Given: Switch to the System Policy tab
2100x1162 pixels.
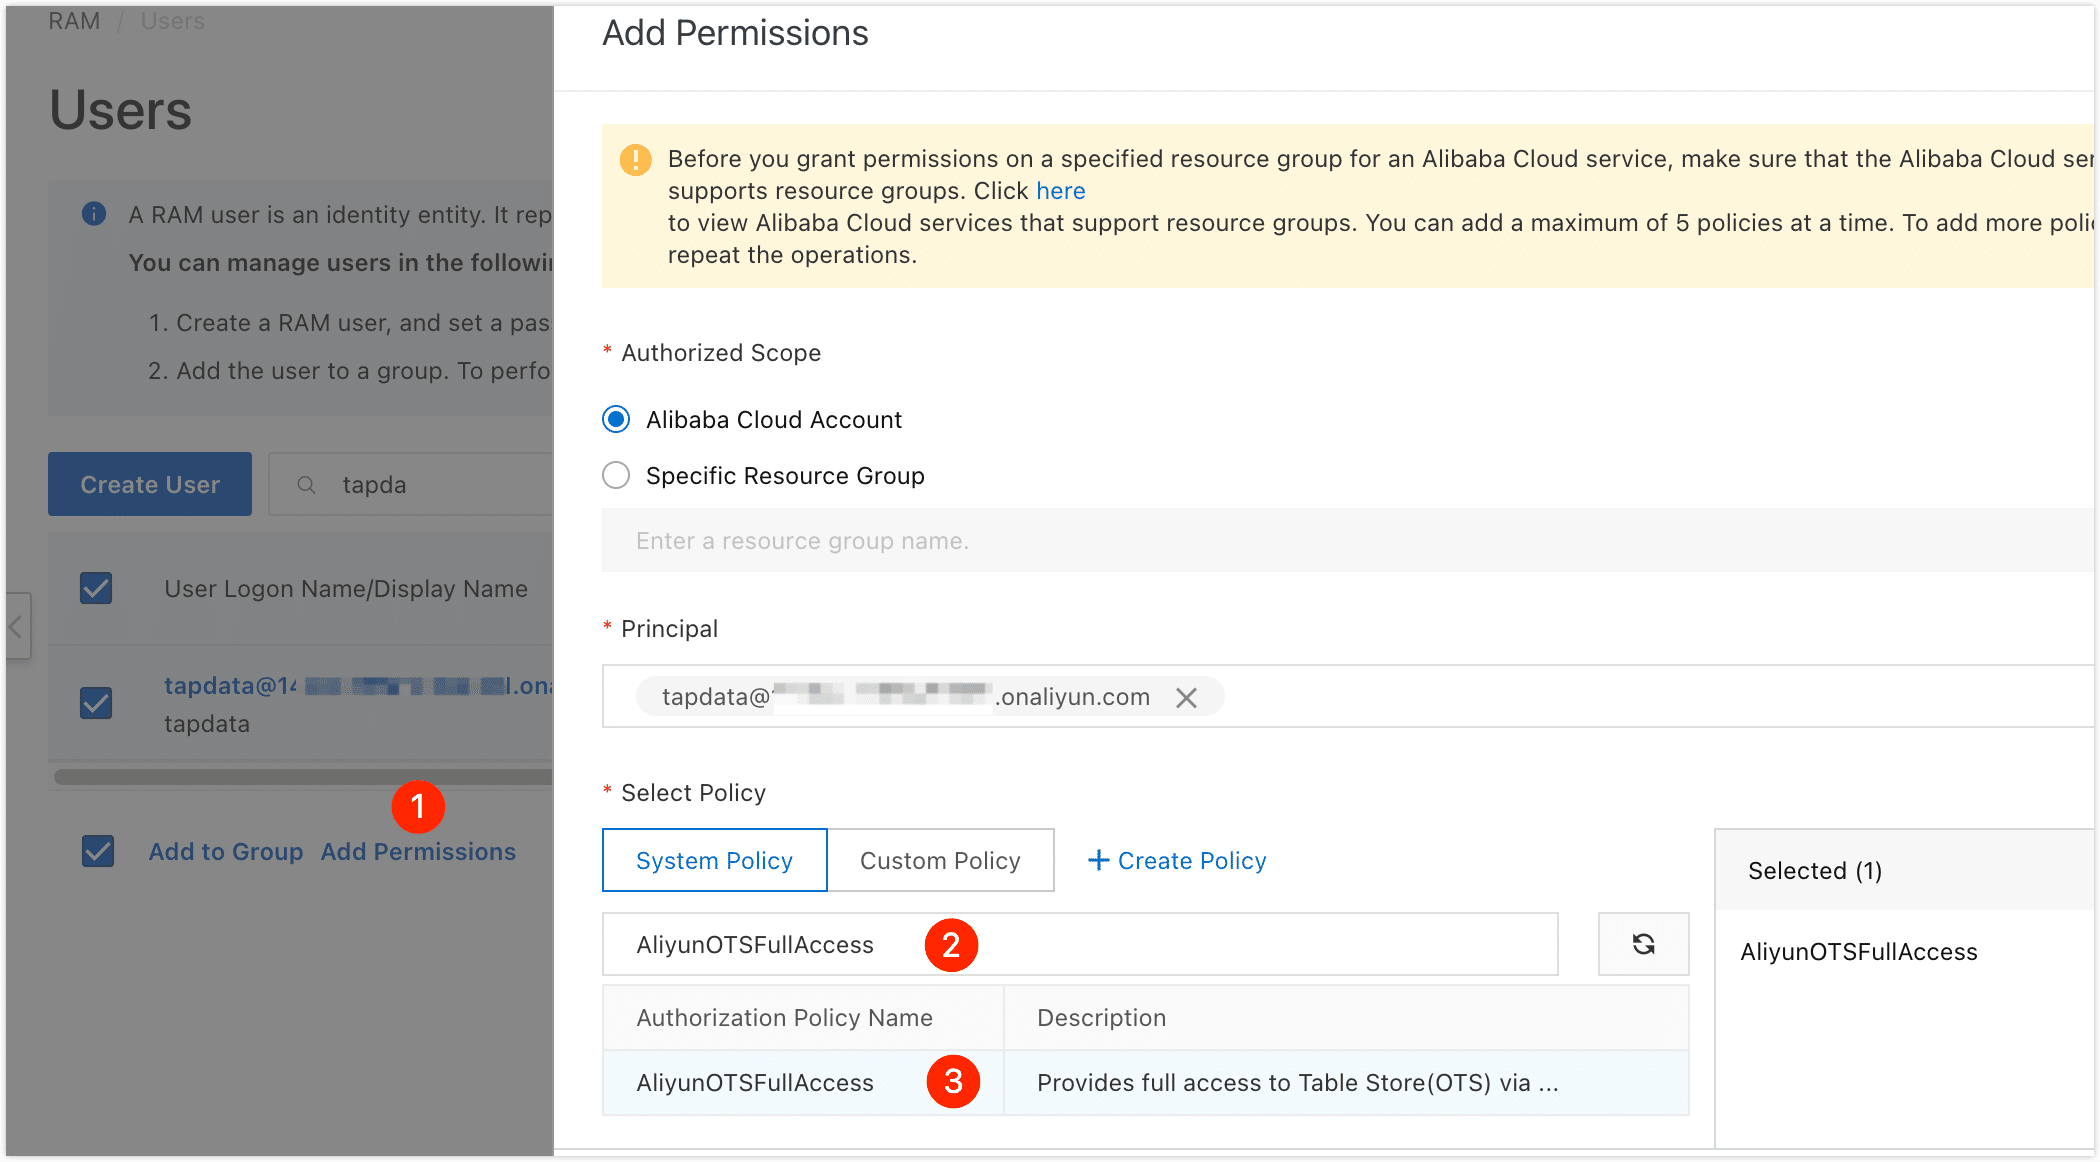Looking at the screenshot, I should click(x=713, y=860).
